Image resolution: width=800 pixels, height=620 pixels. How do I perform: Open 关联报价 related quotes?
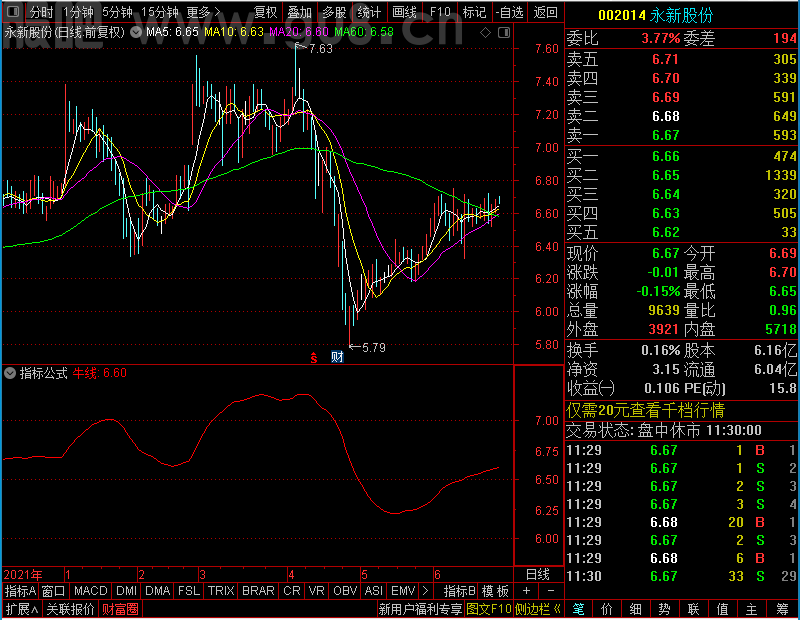[70, 609]
